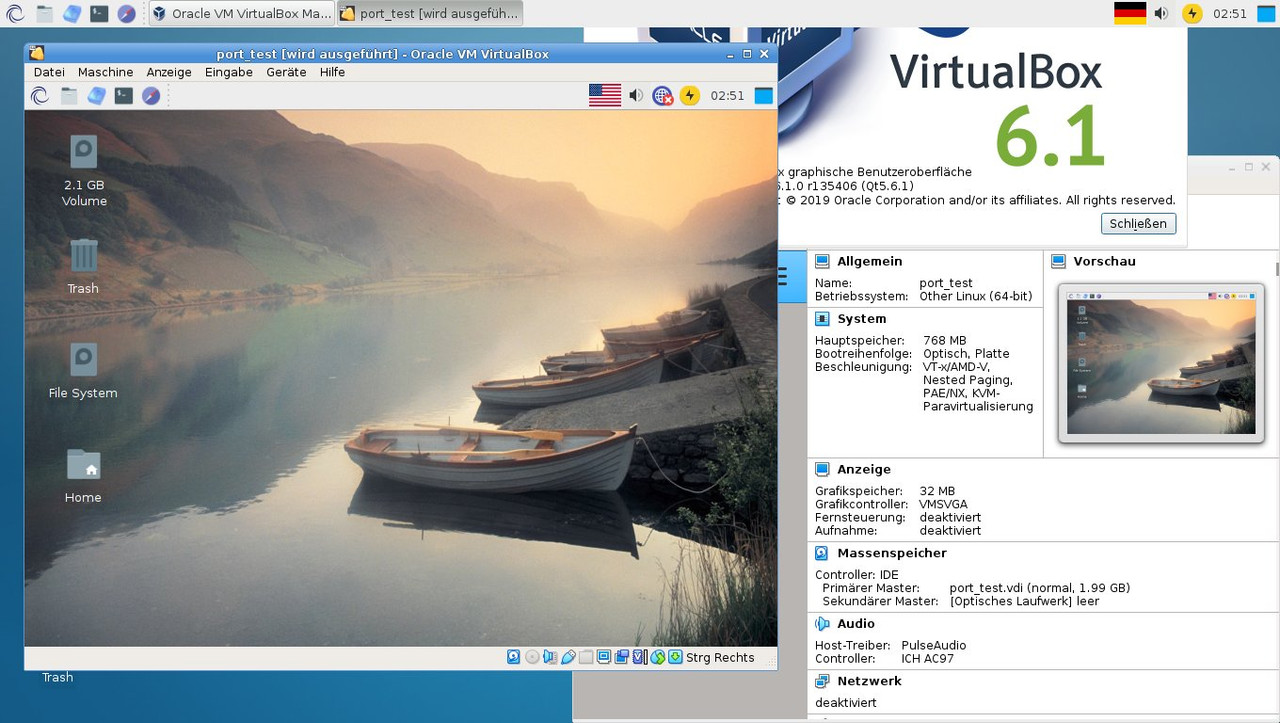Launch host terminal from top panel

tap(98, 13)
